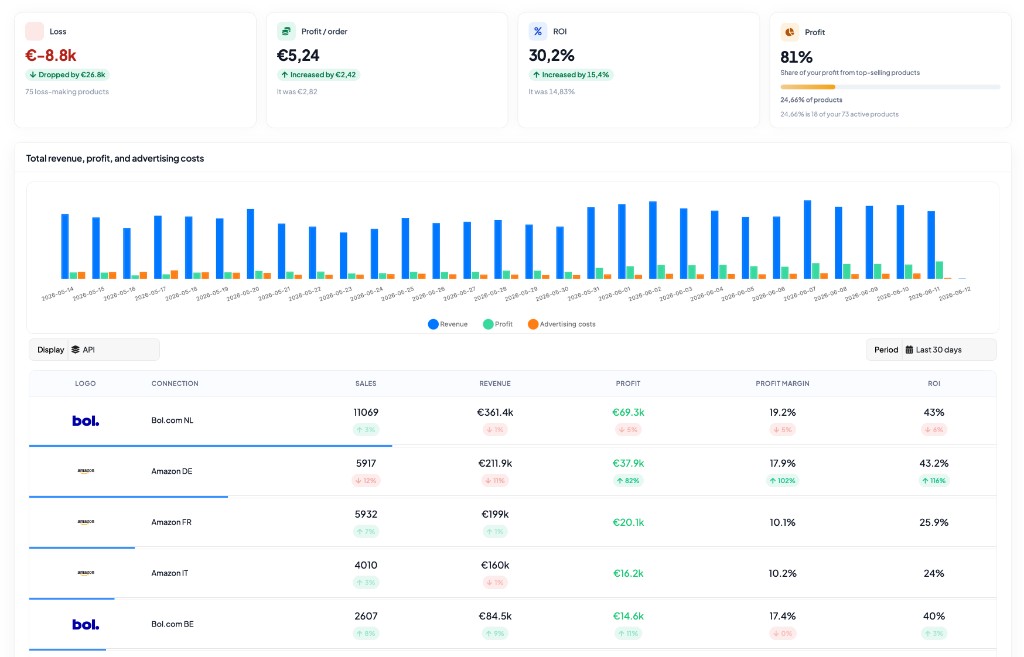Click the blue revenue bar for 2026-05-20
The height and width of the screenshot is (657, 1024).
click(250, 244)
